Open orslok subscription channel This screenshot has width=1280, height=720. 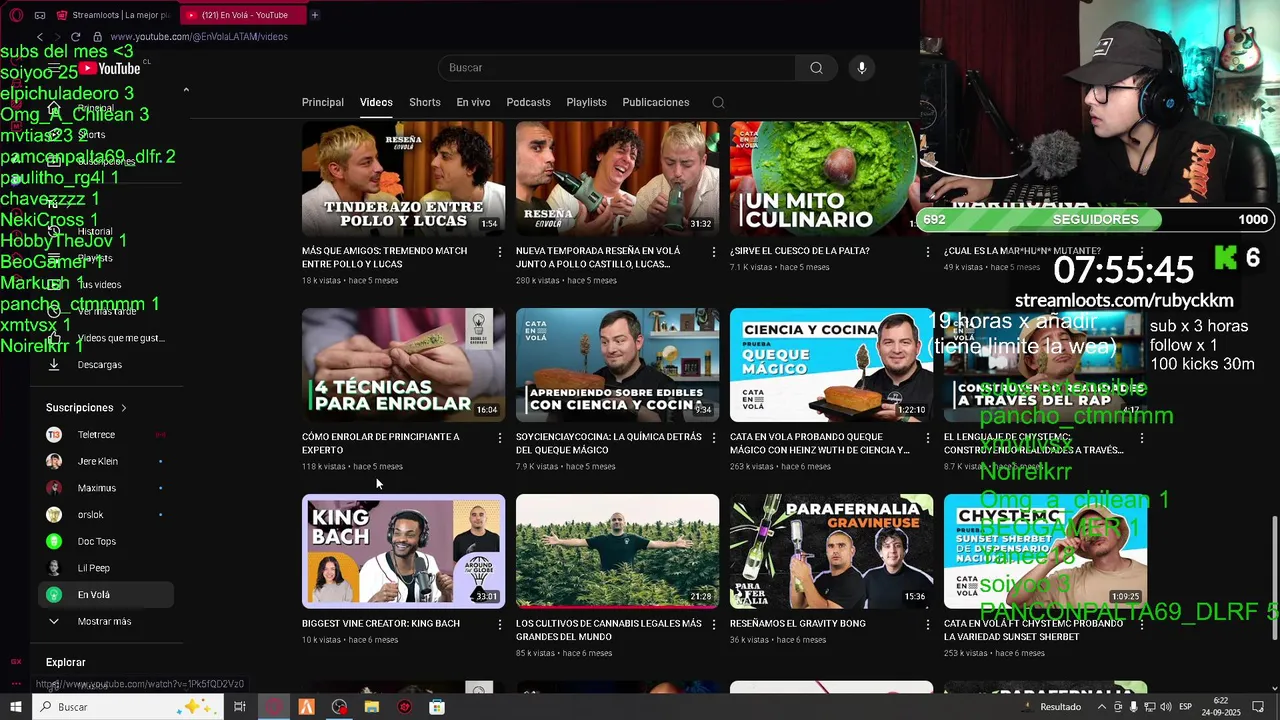(106, 515)
